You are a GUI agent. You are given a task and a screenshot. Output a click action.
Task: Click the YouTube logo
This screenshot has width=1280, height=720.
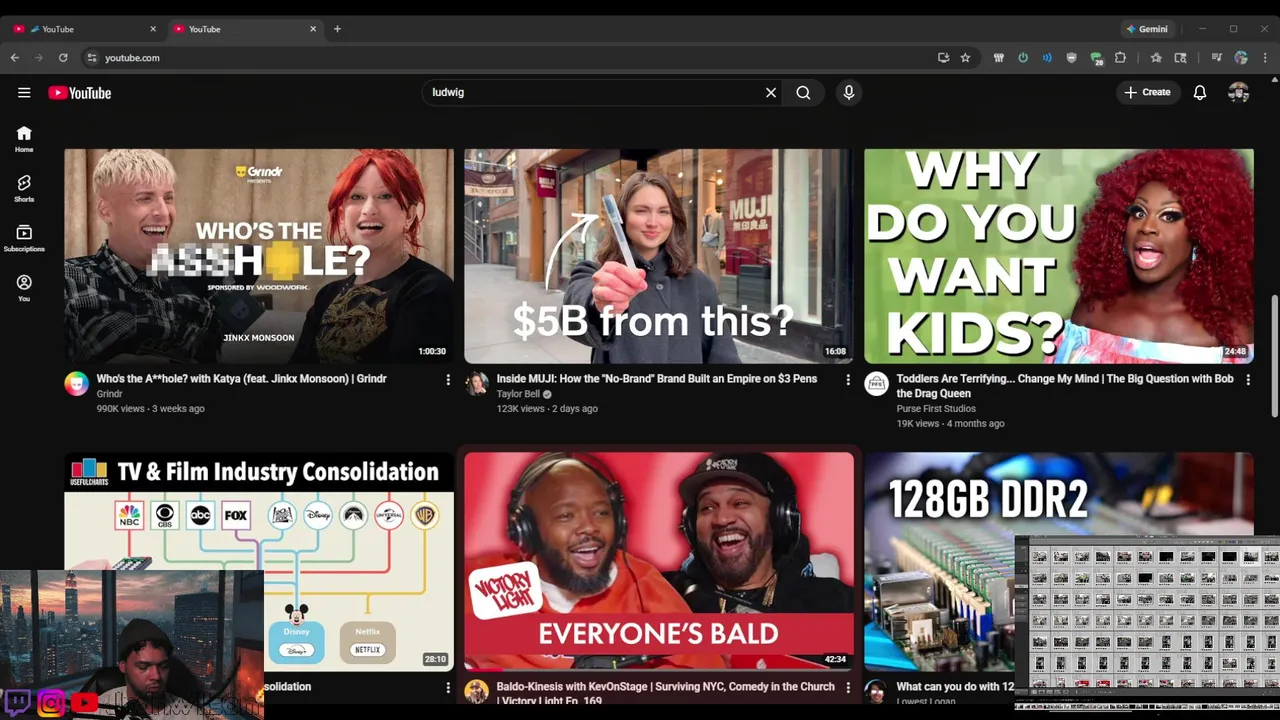[79, 93]
